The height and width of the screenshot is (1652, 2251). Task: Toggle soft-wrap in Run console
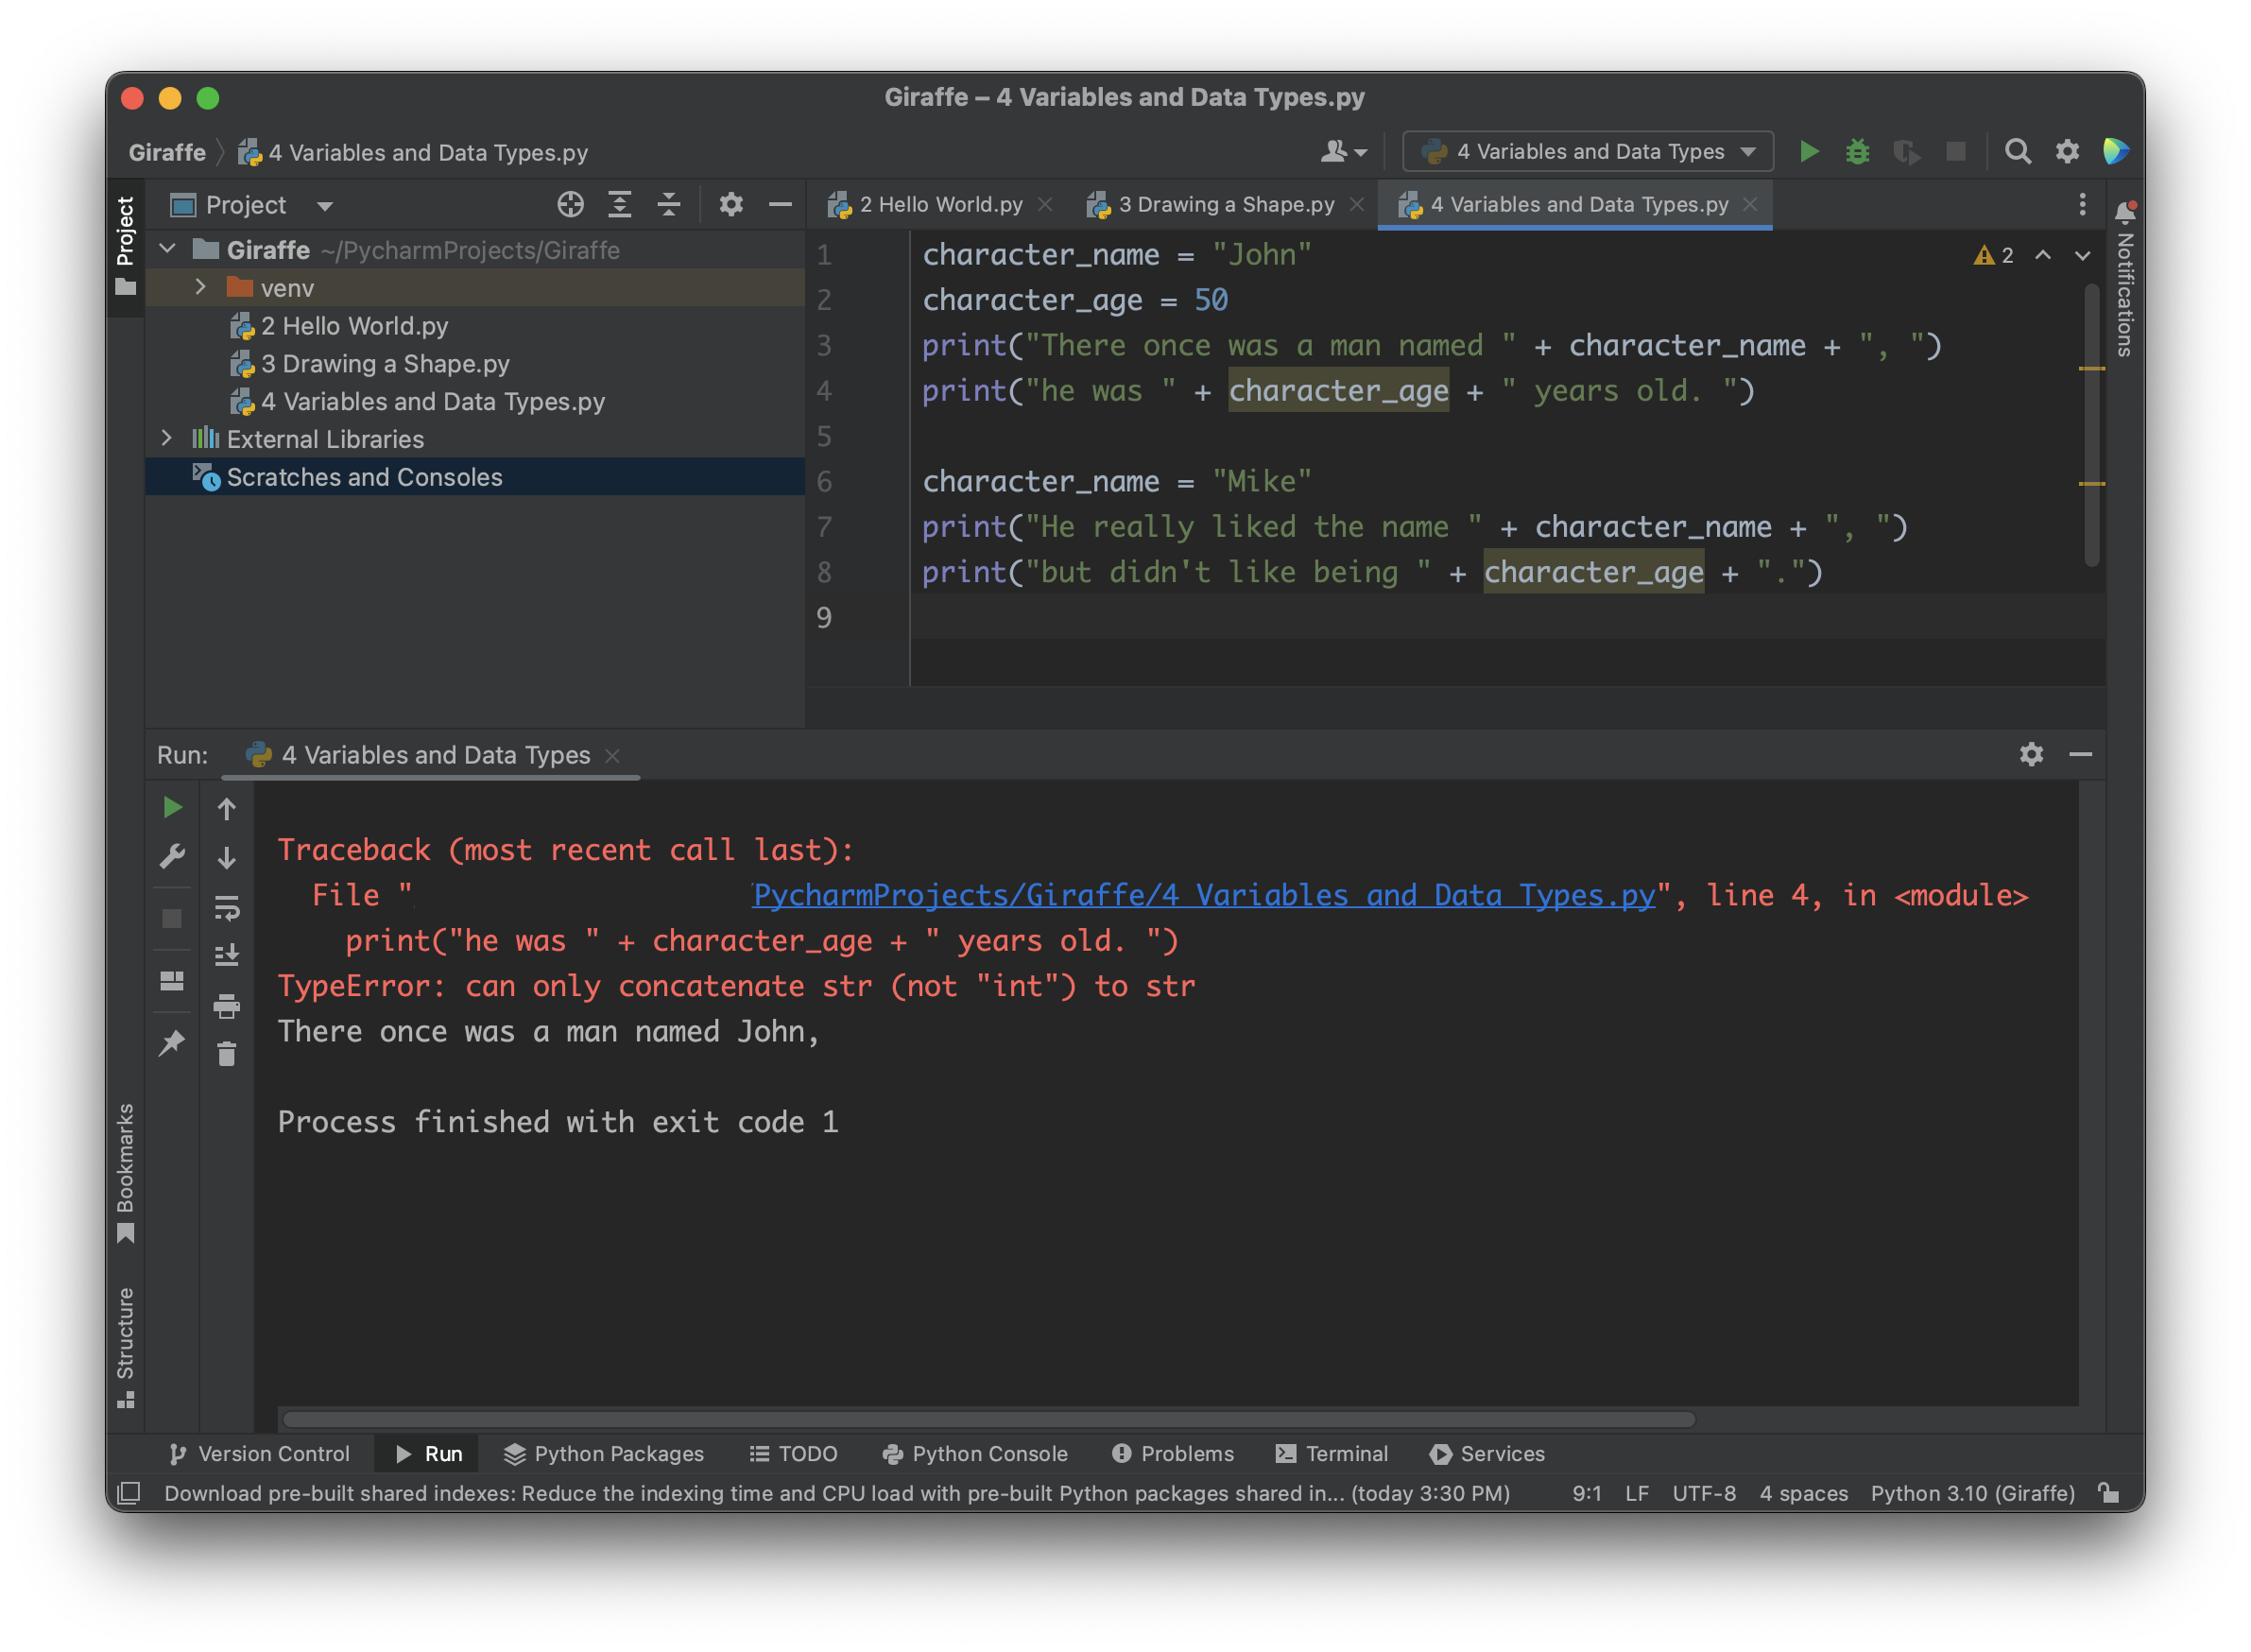pos(227,908)
